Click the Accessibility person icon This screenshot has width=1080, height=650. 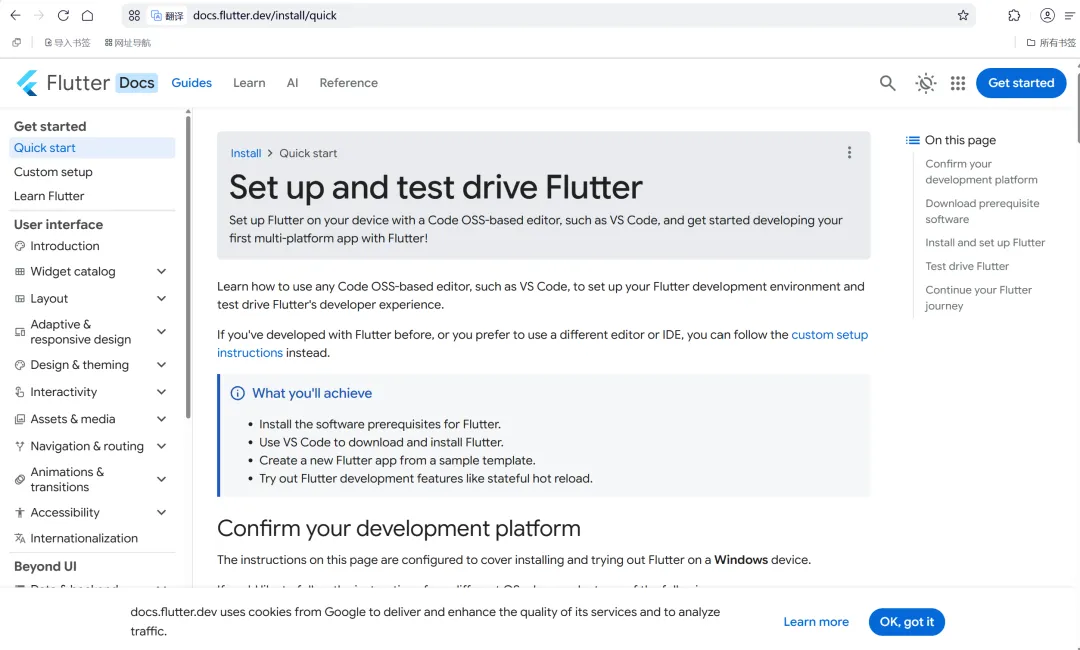pyautogui.click(x=20, y=512)
